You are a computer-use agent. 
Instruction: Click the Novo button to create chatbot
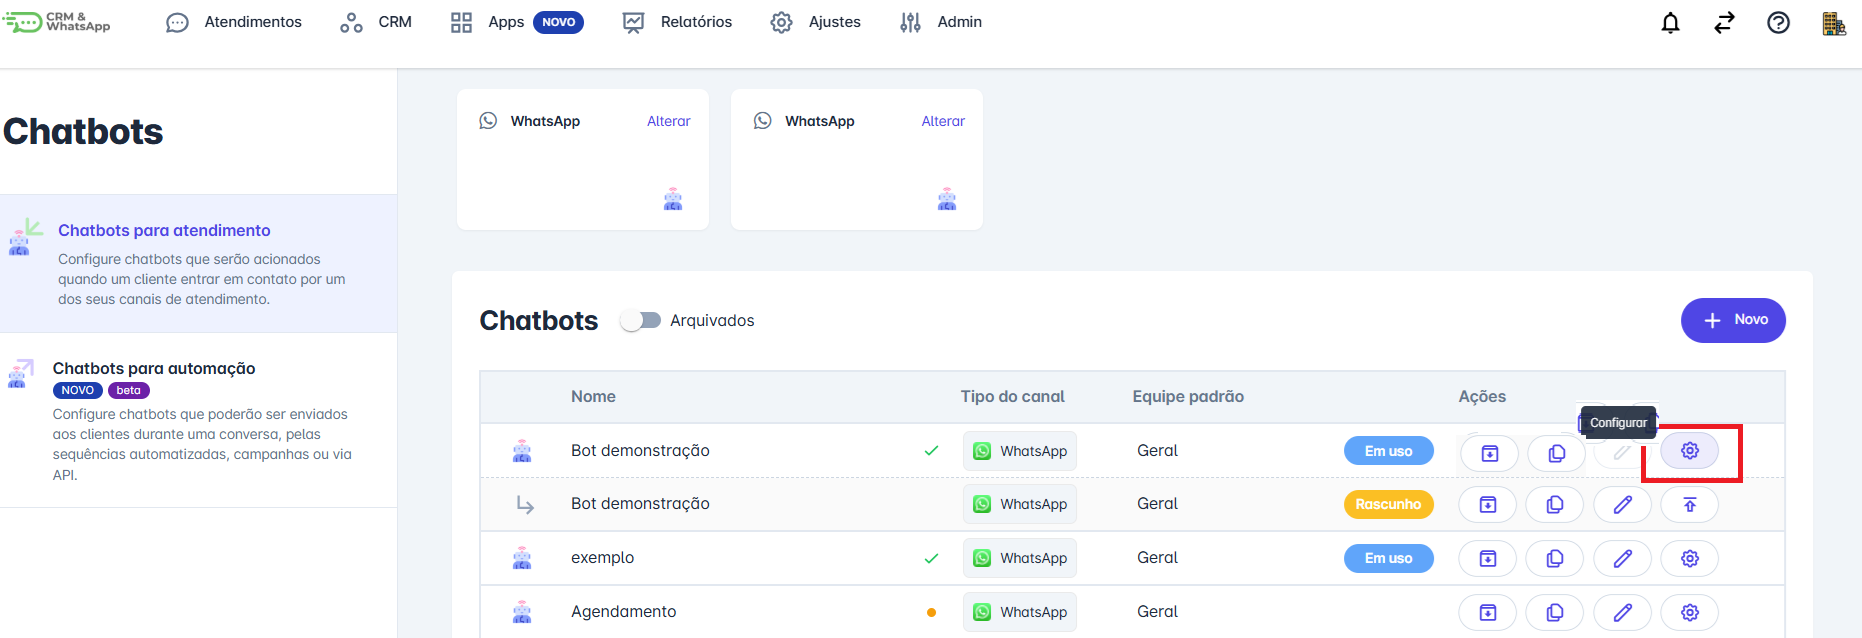pyautogui.click(x=1732, y=320)
